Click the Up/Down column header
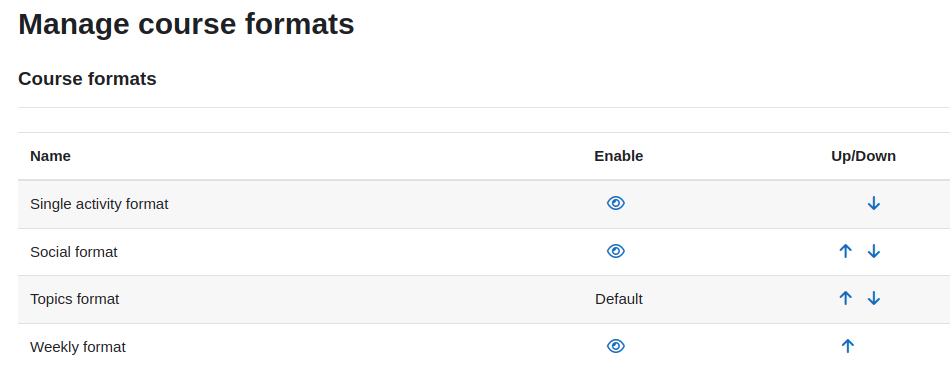 [863, 156]
